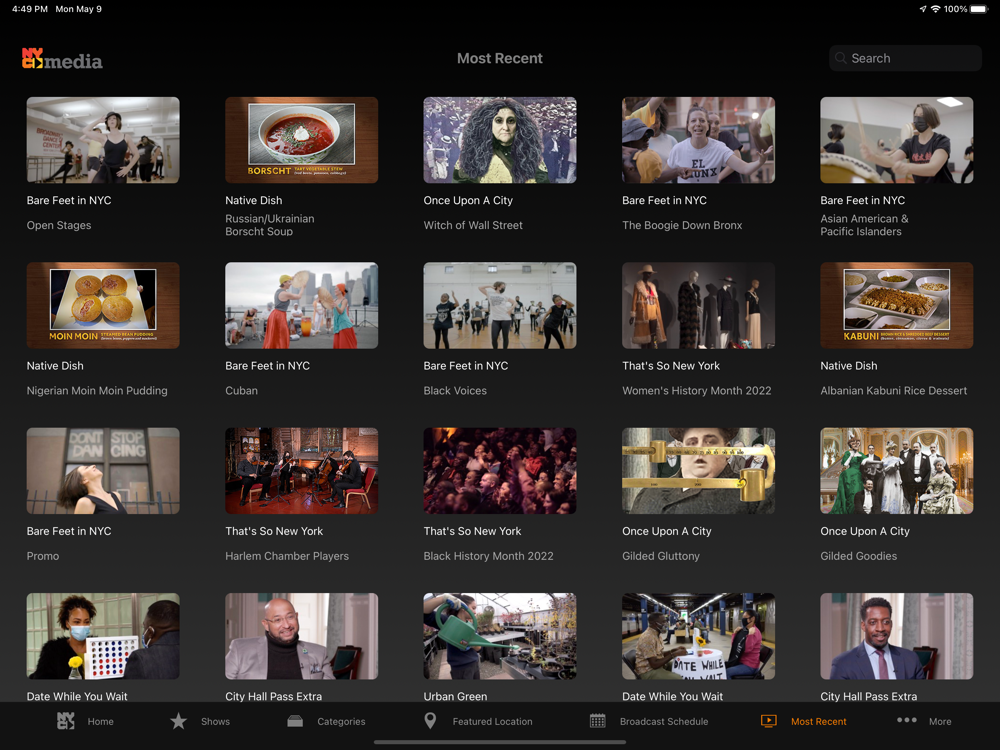1000x750 pixels.
Task: Open Black History Month 2022 thumbnail
Action: pyautogui.click(x=499, y=471)
